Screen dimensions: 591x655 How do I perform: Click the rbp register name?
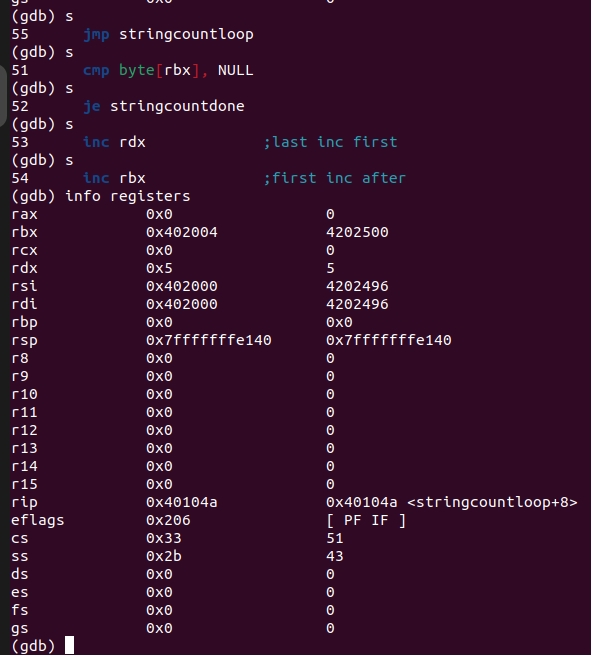click(x=24, y=323)
